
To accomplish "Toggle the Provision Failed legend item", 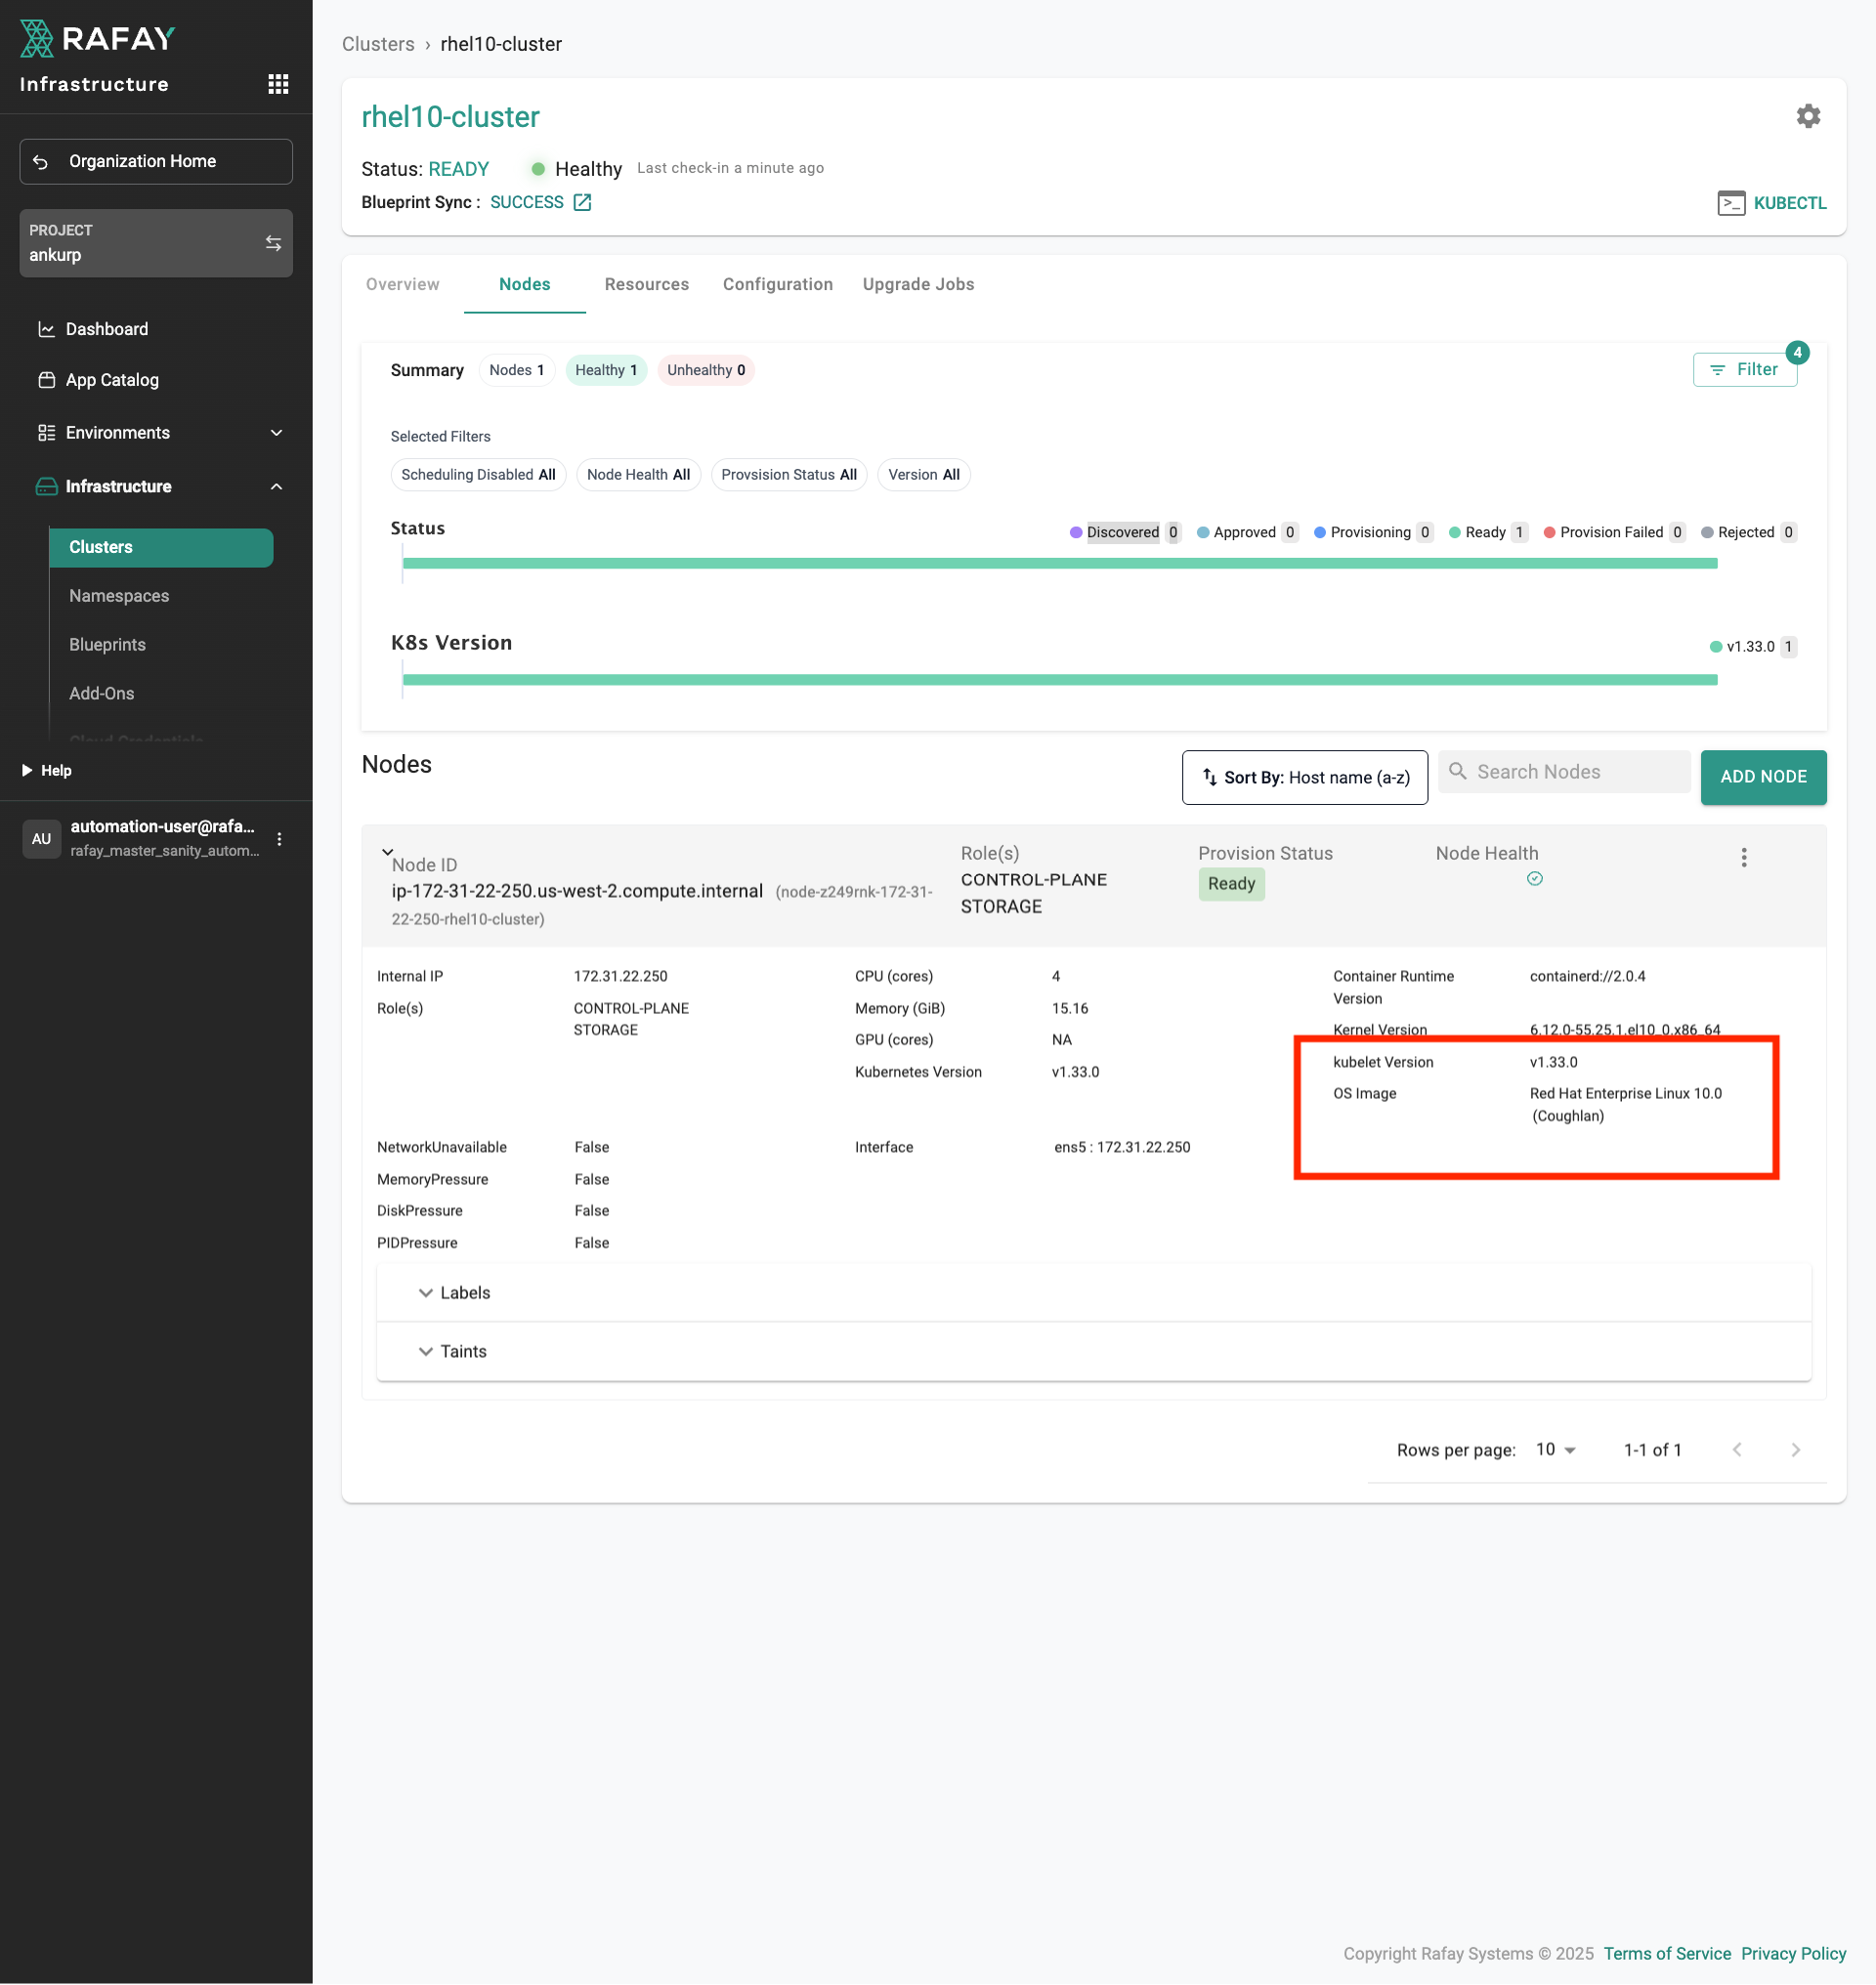I will 1610,532.
